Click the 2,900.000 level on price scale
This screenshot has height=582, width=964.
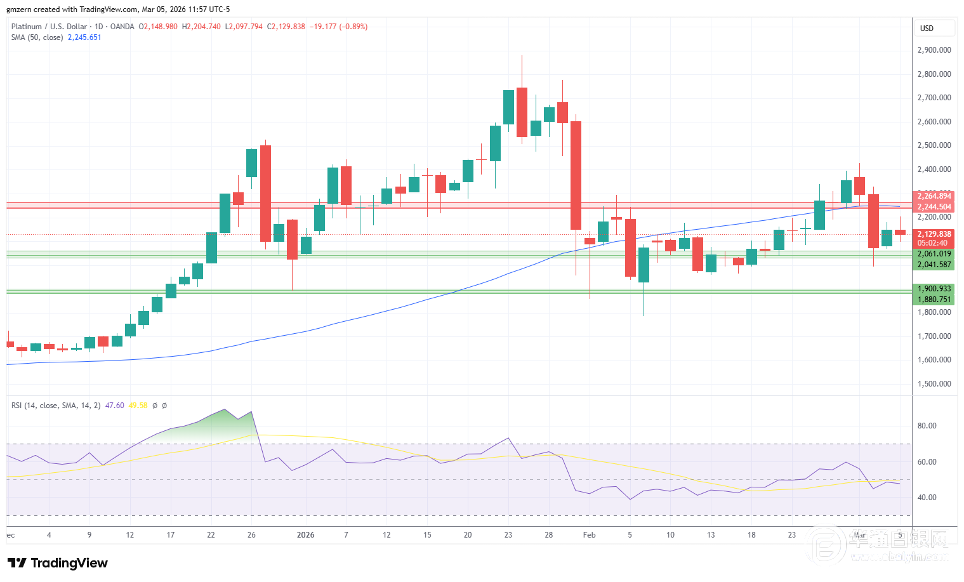point(932,50)
